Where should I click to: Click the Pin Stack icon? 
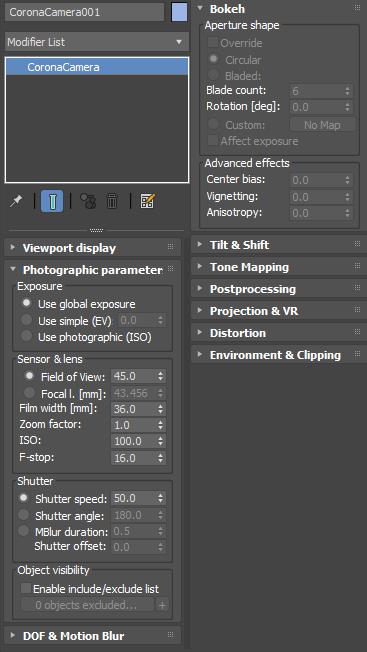(16, 202)
